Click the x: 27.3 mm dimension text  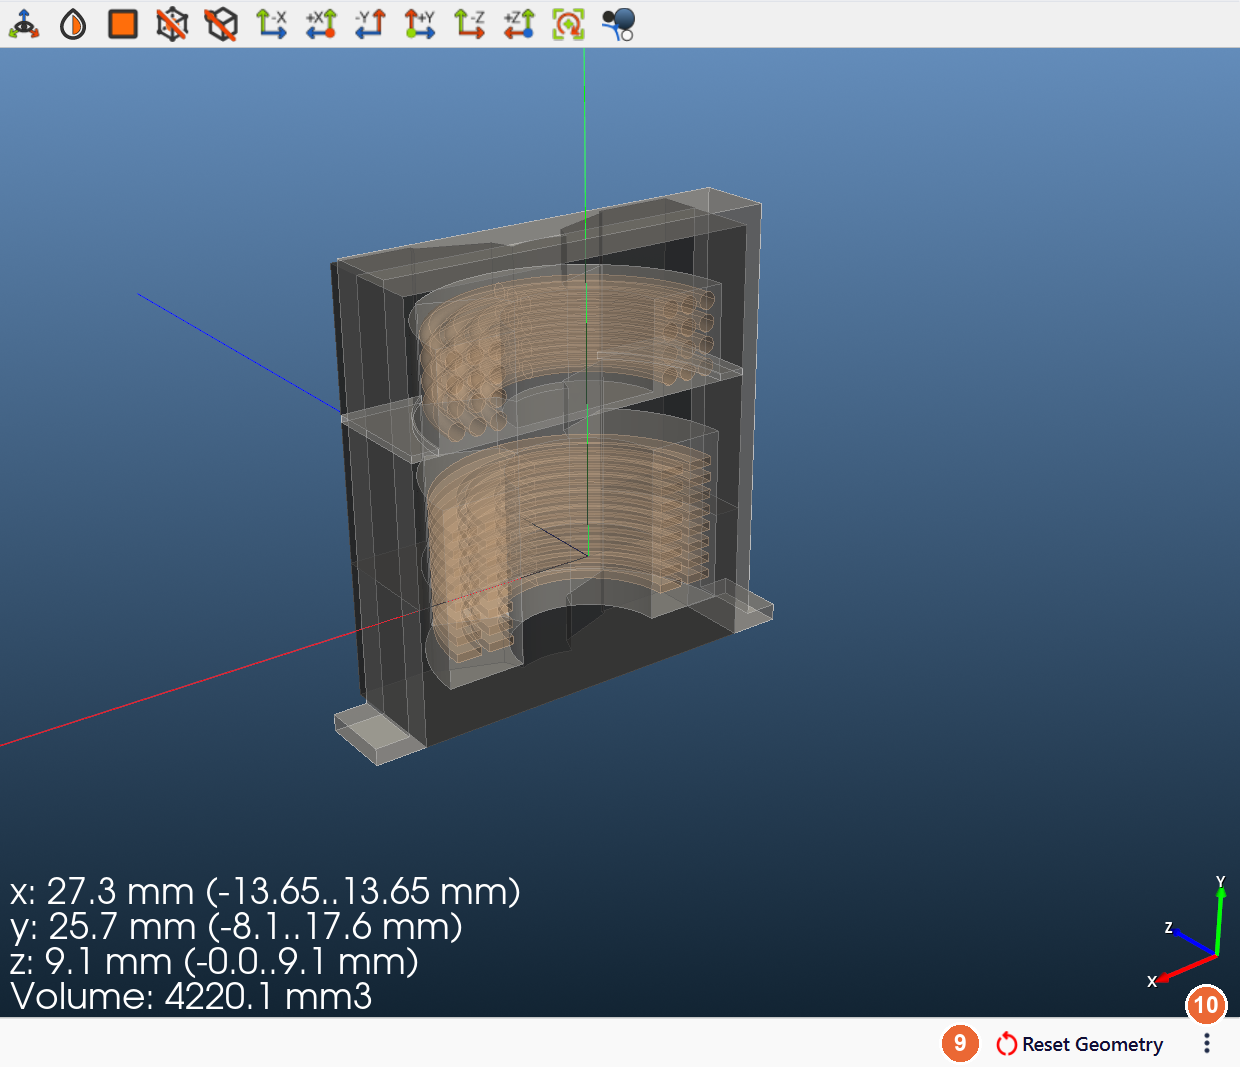tap(265, 891)
